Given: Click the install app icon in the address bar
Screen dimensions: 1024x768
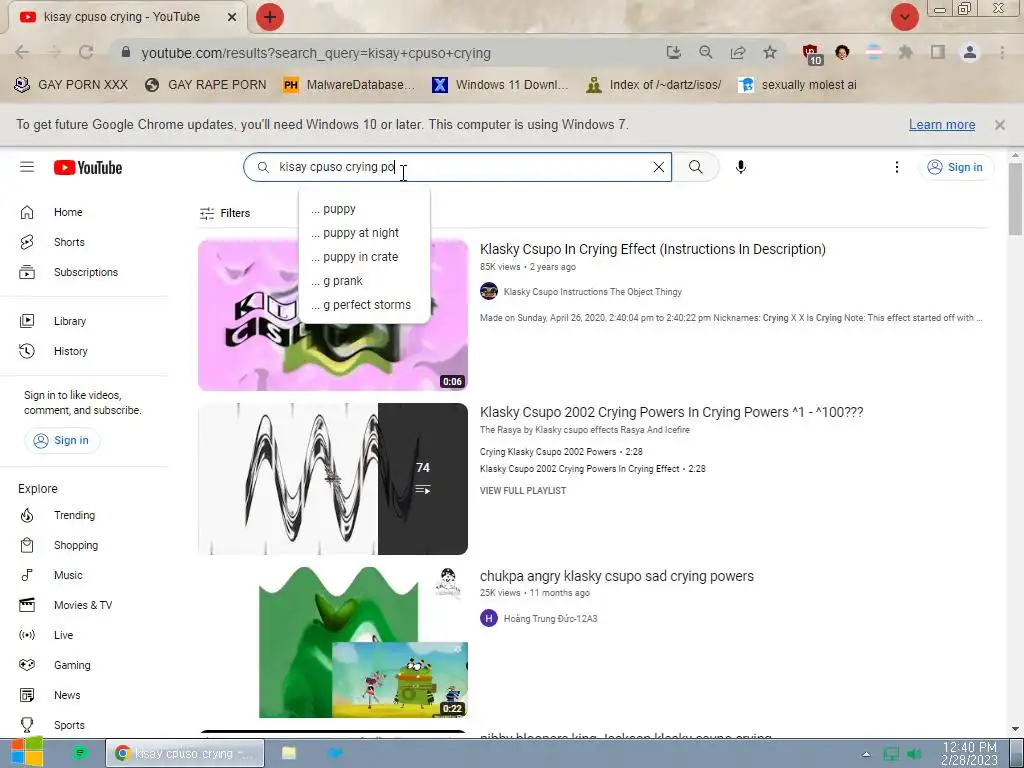Looking at the screenshot, I should (x=673, y=52).
